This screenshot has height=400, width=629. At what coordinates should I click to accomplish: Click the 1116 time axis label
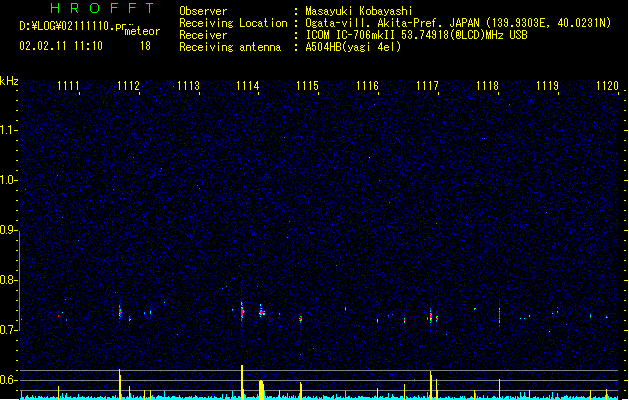coord(367,86)
